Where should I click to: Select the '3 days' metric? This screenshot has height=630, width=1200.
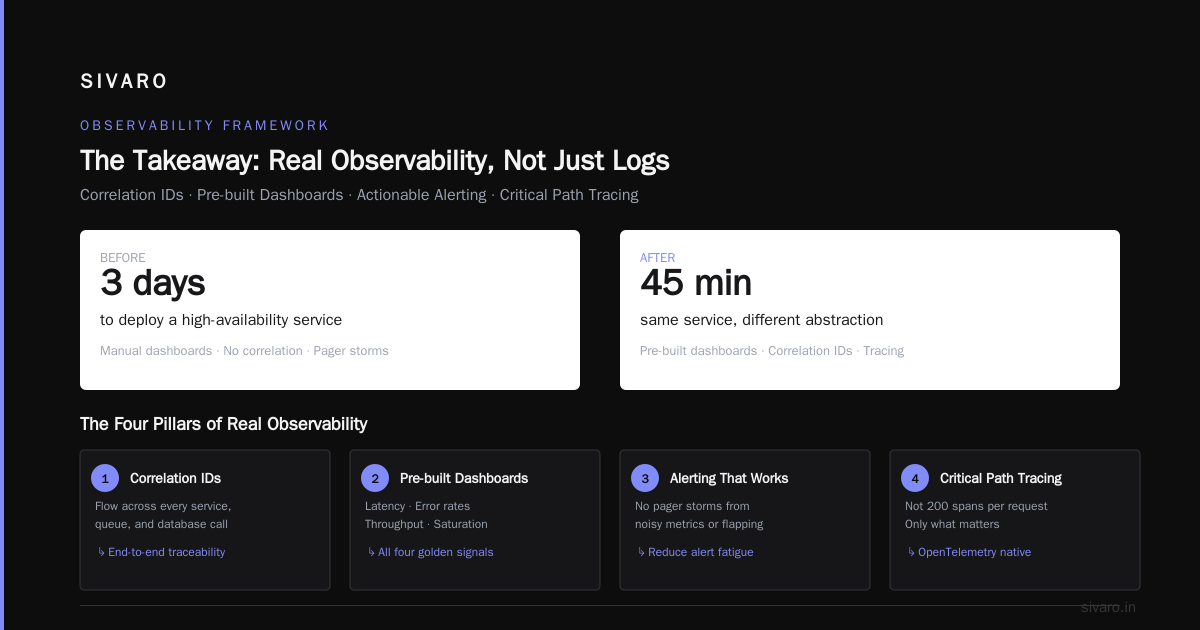(152, 283)
